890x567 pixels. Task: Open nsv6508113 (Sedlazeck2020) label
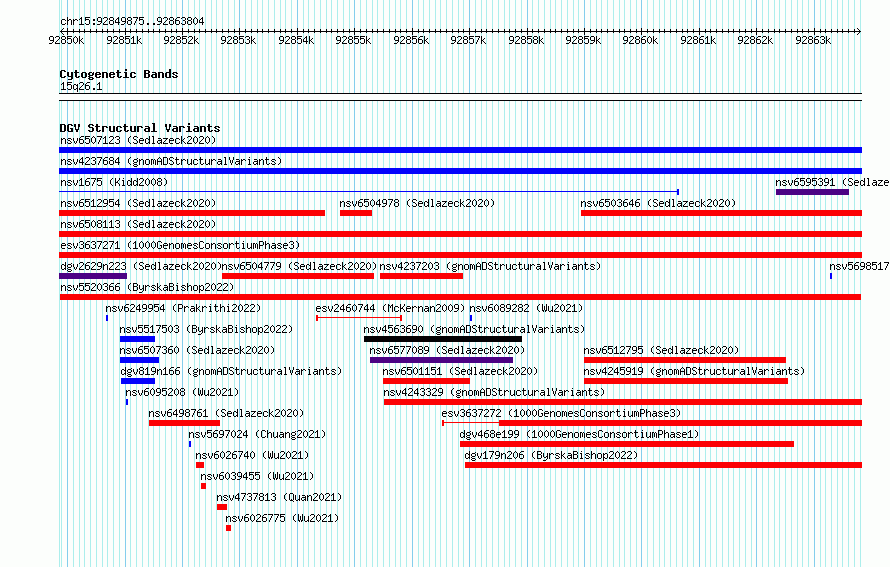(138, 224)
